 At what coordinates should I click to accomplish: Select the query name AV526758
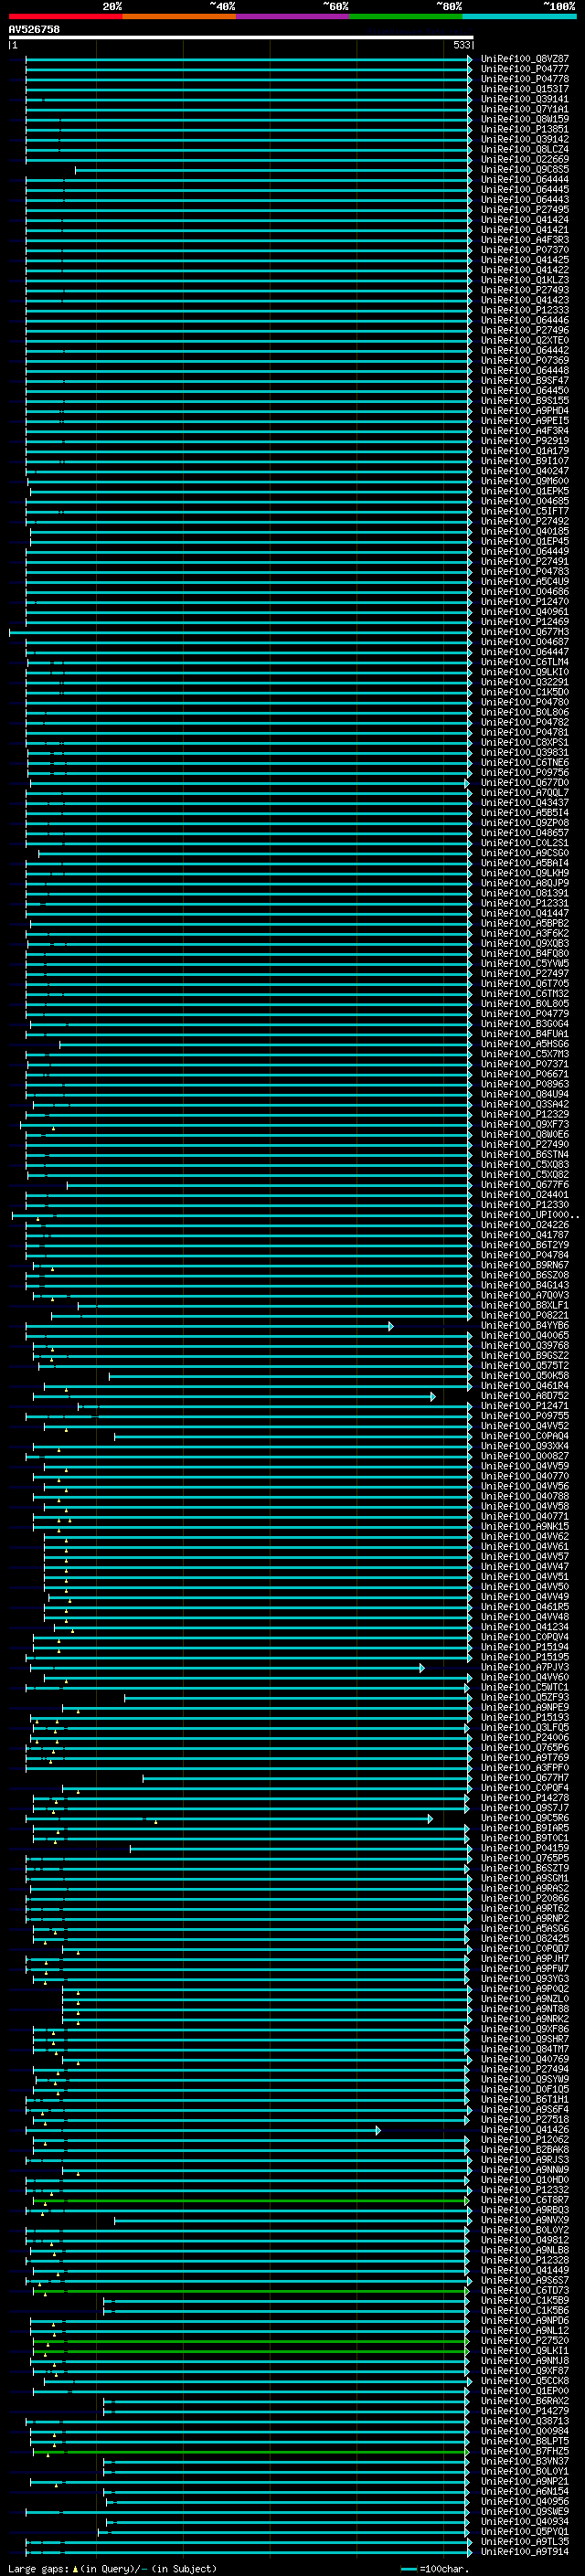click(x=34, y=29)
